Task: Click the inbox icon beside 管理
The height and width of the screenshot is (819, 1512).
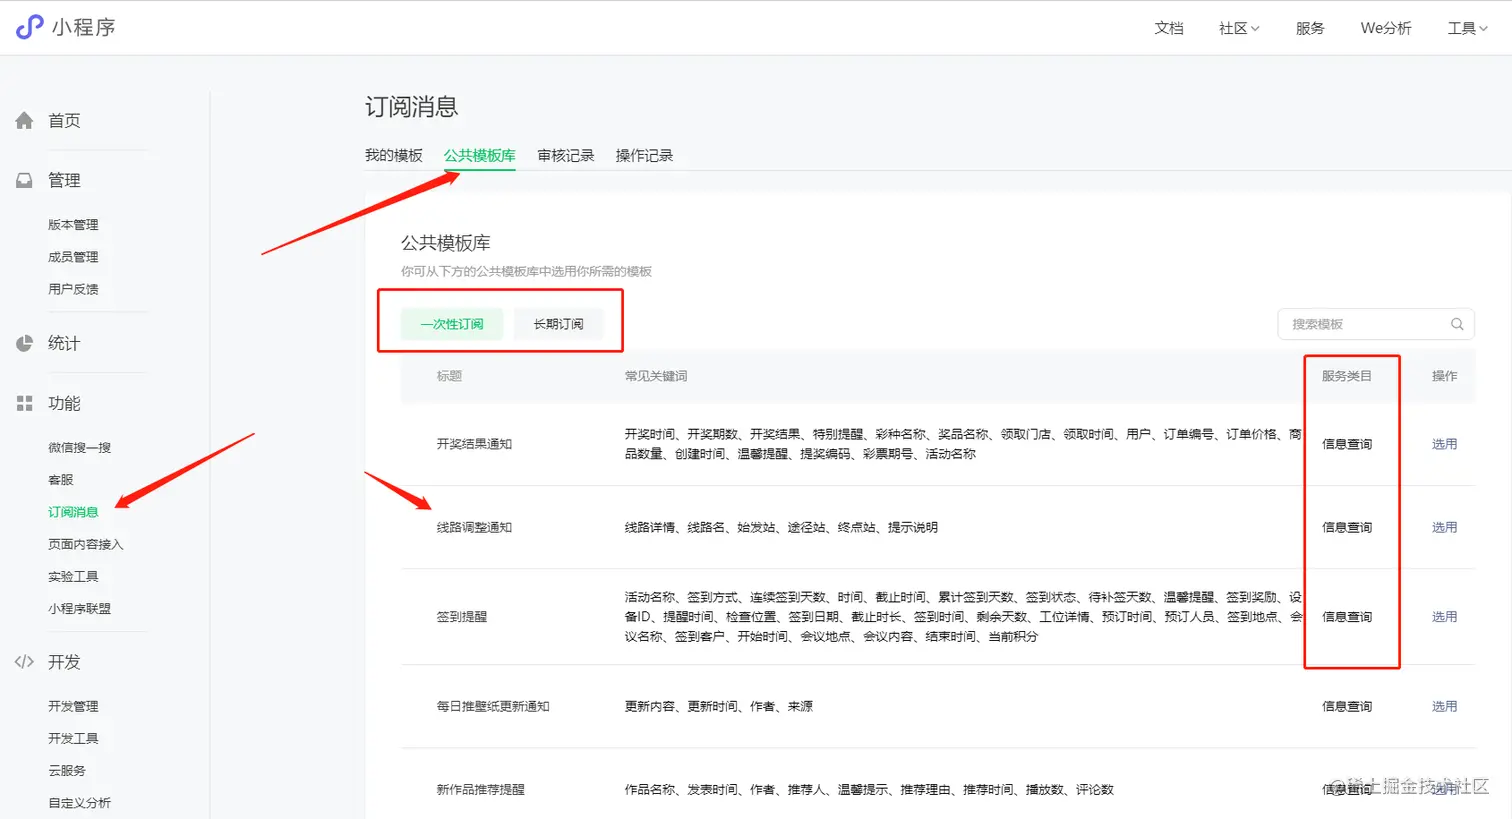Action: click(x=25, y=181)
